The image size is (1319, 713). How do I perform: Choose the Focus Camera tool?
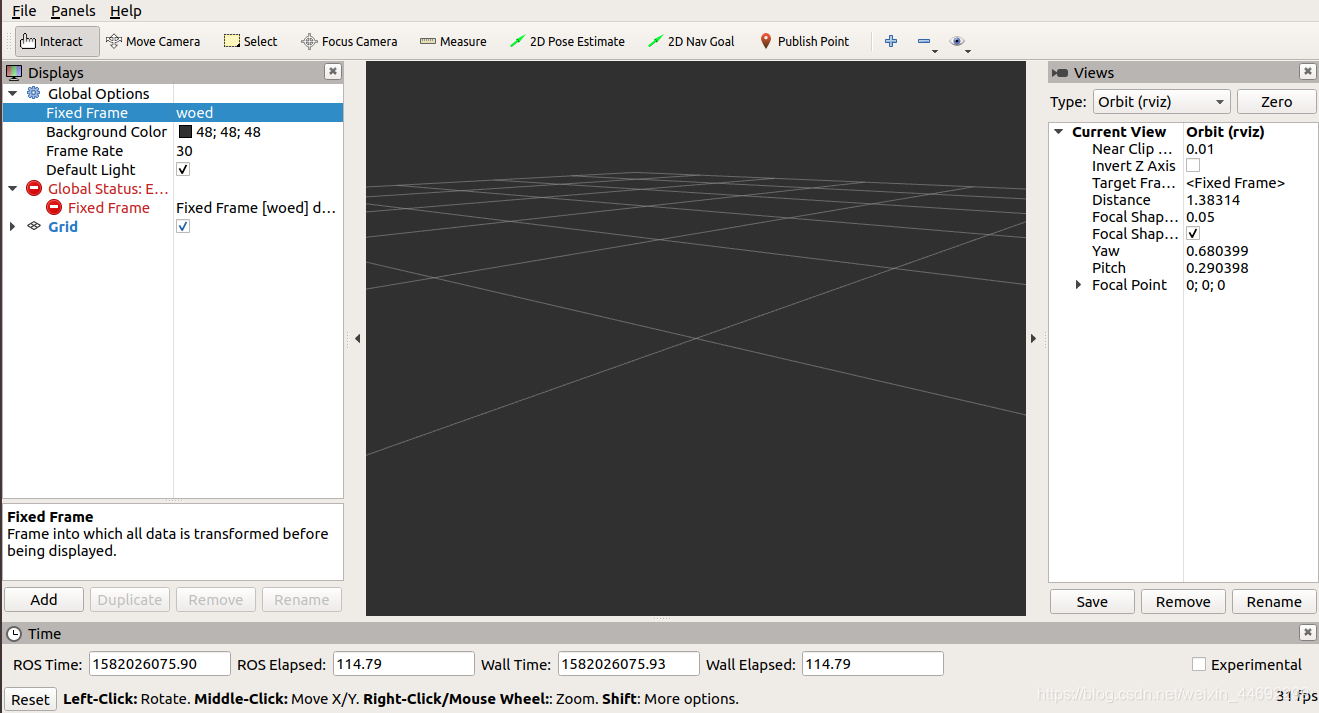coord(349,41)
